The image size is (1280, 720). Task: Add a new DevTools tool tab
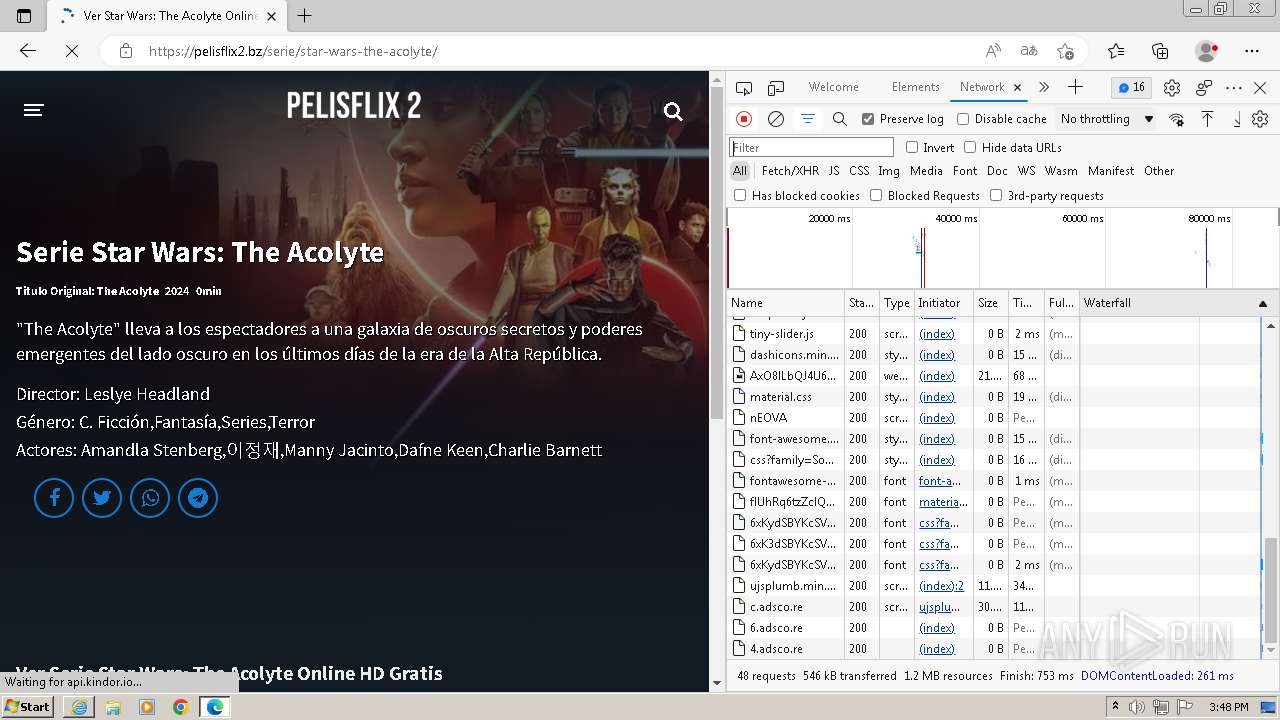point(1075,87)
